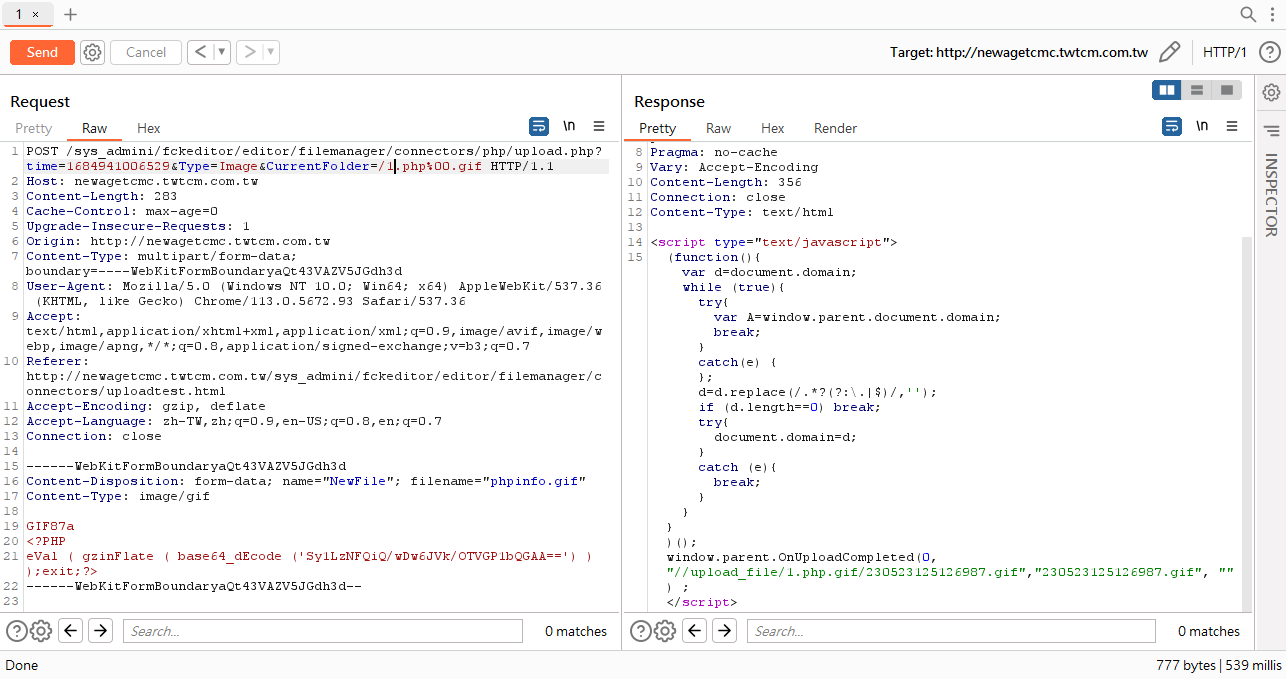Open the top-right kebab menu
1286x679 pixels.
click(x=1271, y=14)
